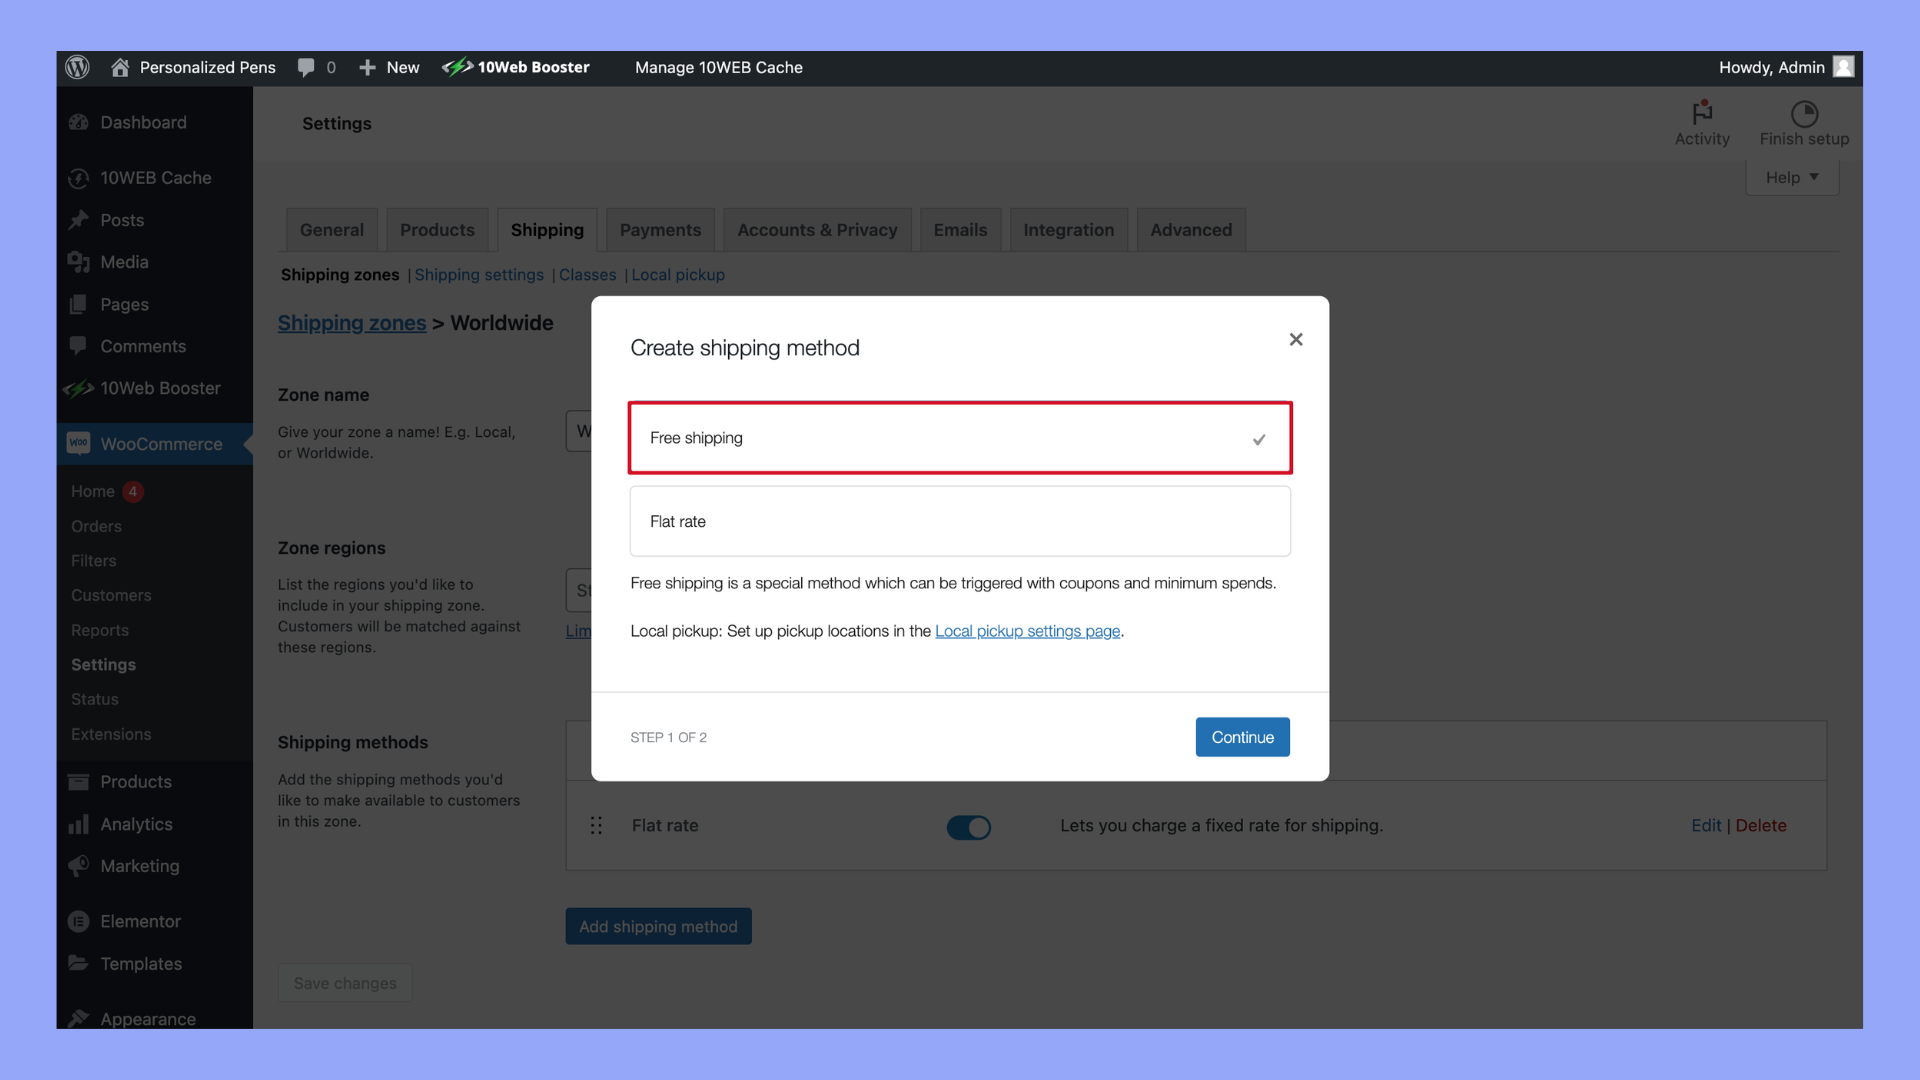This screenshot has width=1920, height=1080.
Task: Click the Flat rate drag handle icon
Action: 596,826
